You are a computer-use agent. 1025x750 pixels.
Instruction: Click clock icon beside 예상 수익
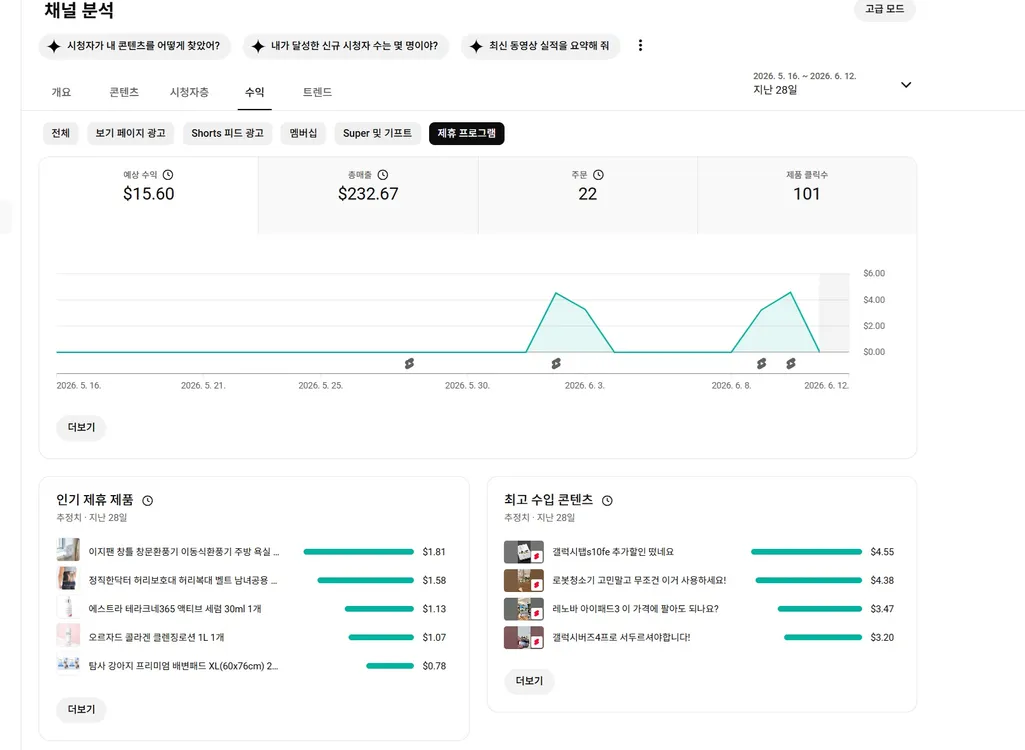pos(168,175)
